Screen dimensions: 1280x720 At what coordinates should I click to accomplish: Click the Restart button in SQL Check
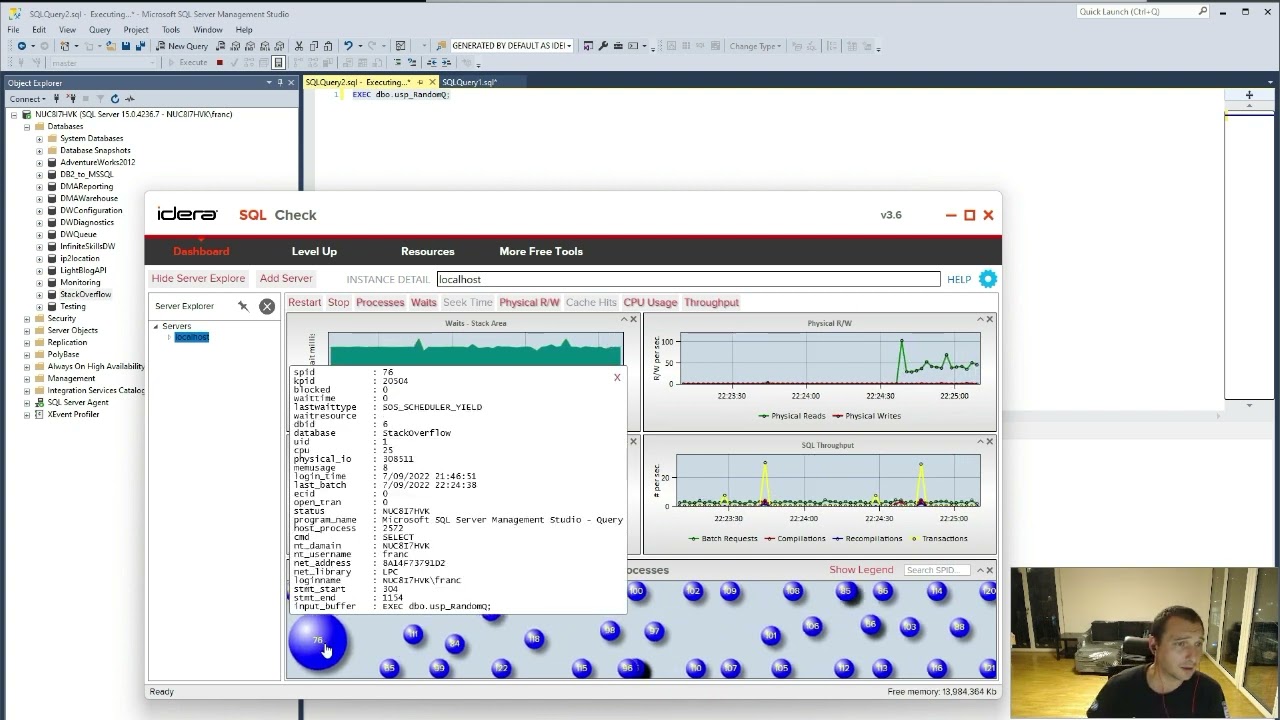(x=305, y=302)
